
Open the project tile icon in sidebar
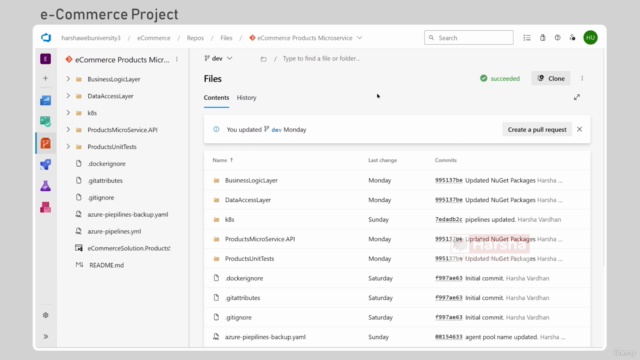tap(45, 59)
